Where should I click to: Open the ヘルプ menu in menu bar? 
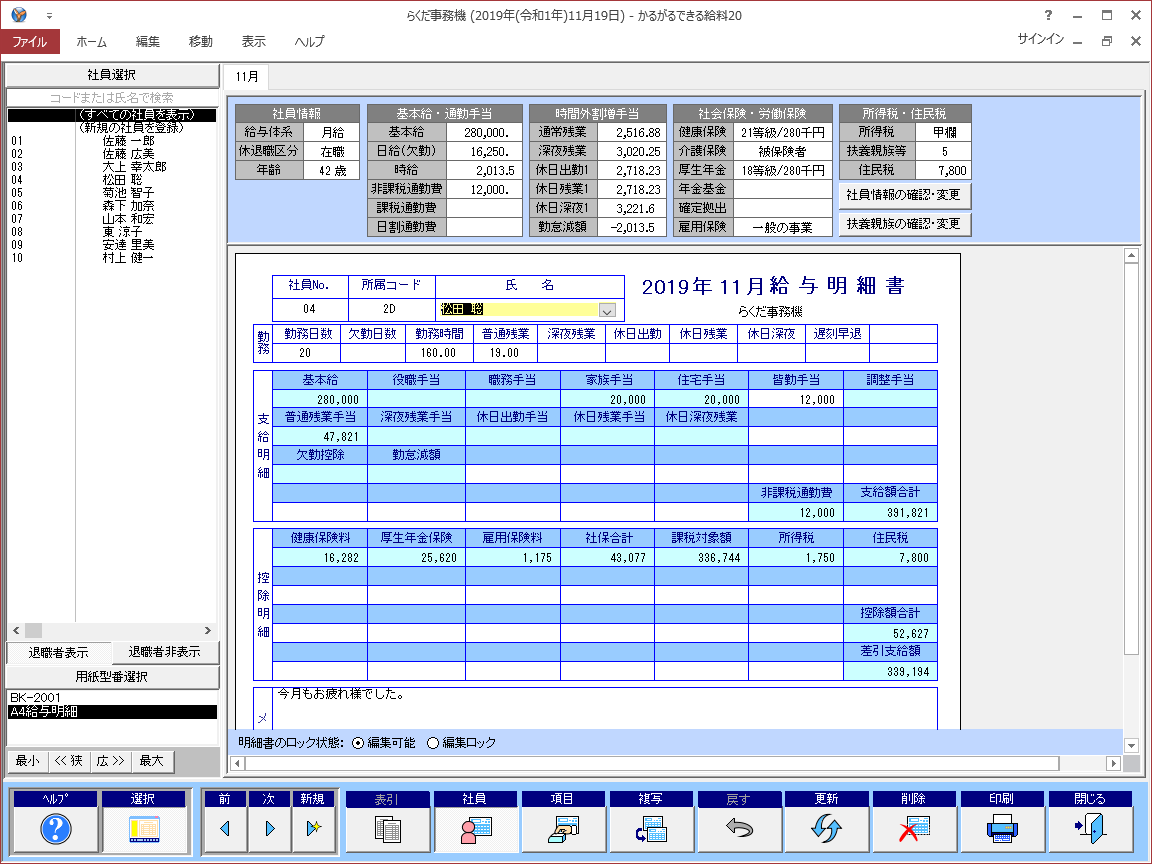click(309, 41)
